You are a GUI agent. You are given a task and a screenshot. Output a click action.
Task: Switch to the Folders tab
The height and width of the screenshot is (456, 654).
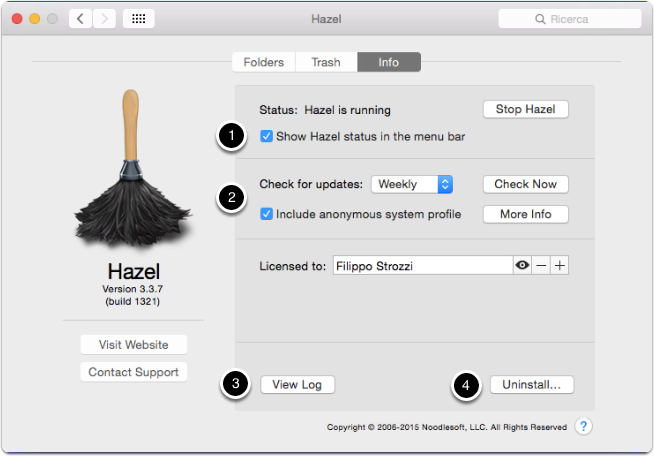coord(264,62)
